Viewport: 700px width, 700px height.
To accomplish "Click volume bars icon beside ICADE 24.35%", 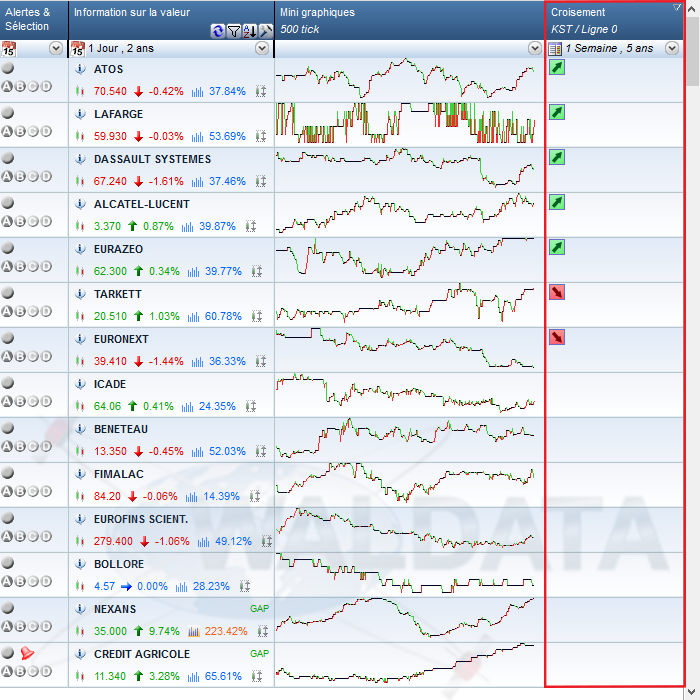I will (188, 407).
